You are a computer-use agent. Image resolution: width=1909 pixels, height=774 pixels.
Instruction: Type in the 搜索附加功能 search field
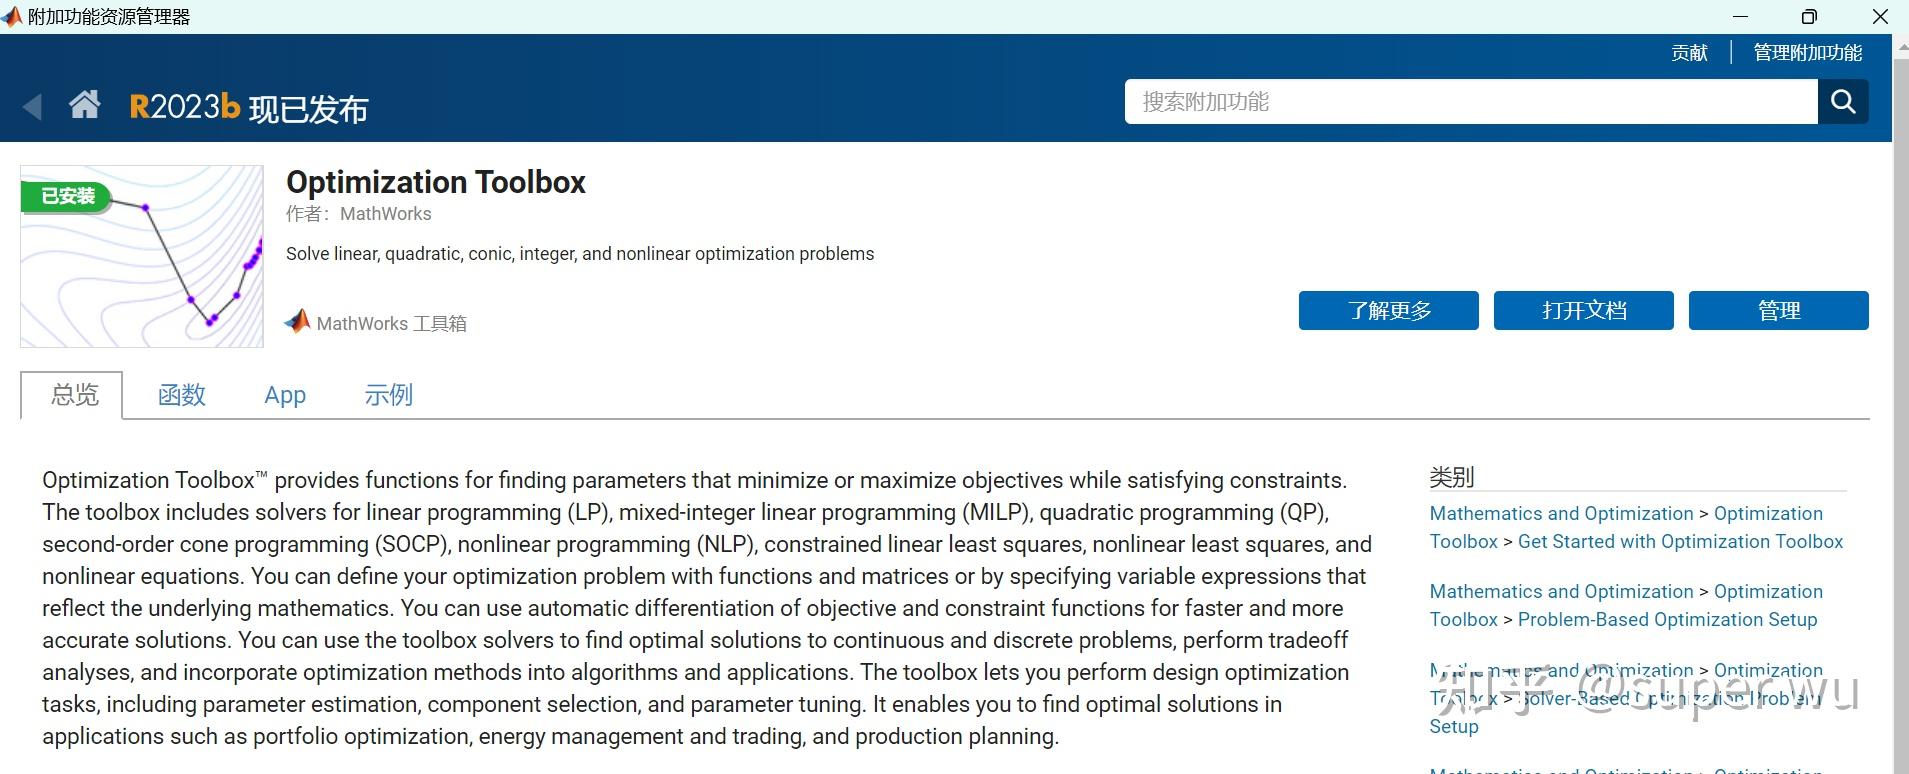pos(1470,102)
